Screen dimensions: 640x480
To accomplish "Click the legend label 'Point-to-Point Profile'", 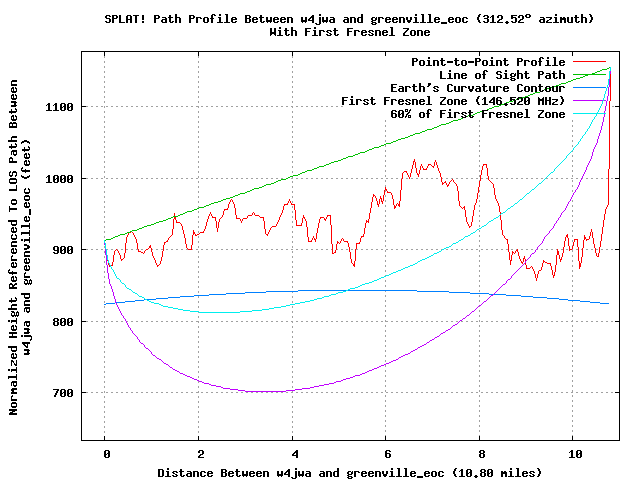I will [488, 62].
